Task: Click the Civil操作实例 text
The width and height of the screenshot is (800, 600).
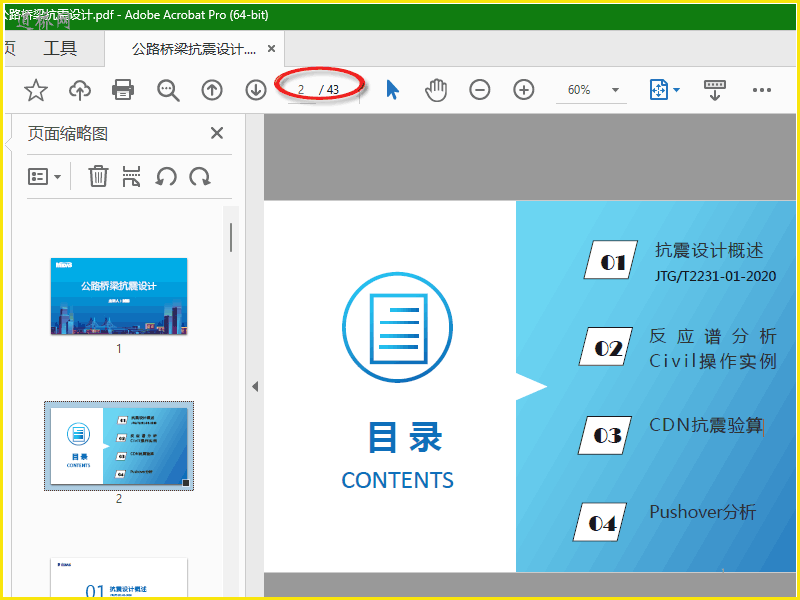Action: [x=713, y=361]
